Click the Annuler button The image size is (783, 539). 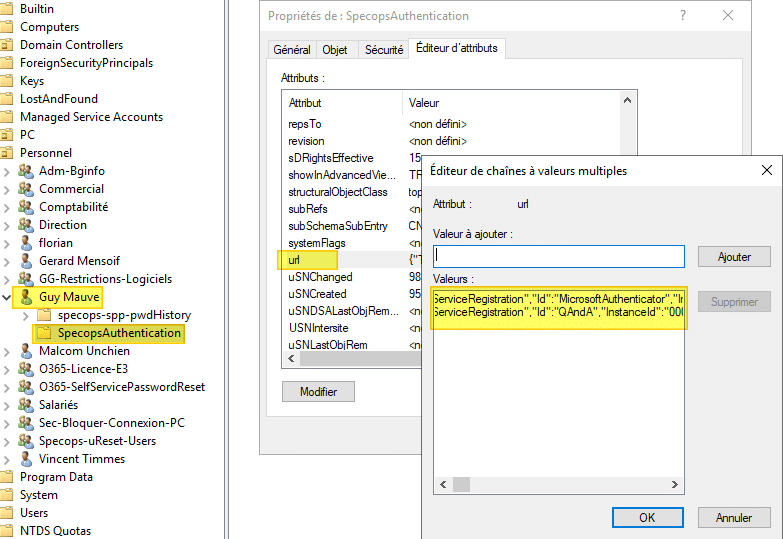click(734, 518)
